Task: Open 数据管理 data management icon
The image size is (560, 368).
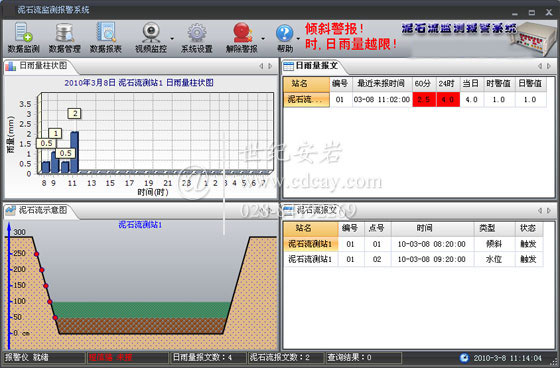Action: click(65, 38)
